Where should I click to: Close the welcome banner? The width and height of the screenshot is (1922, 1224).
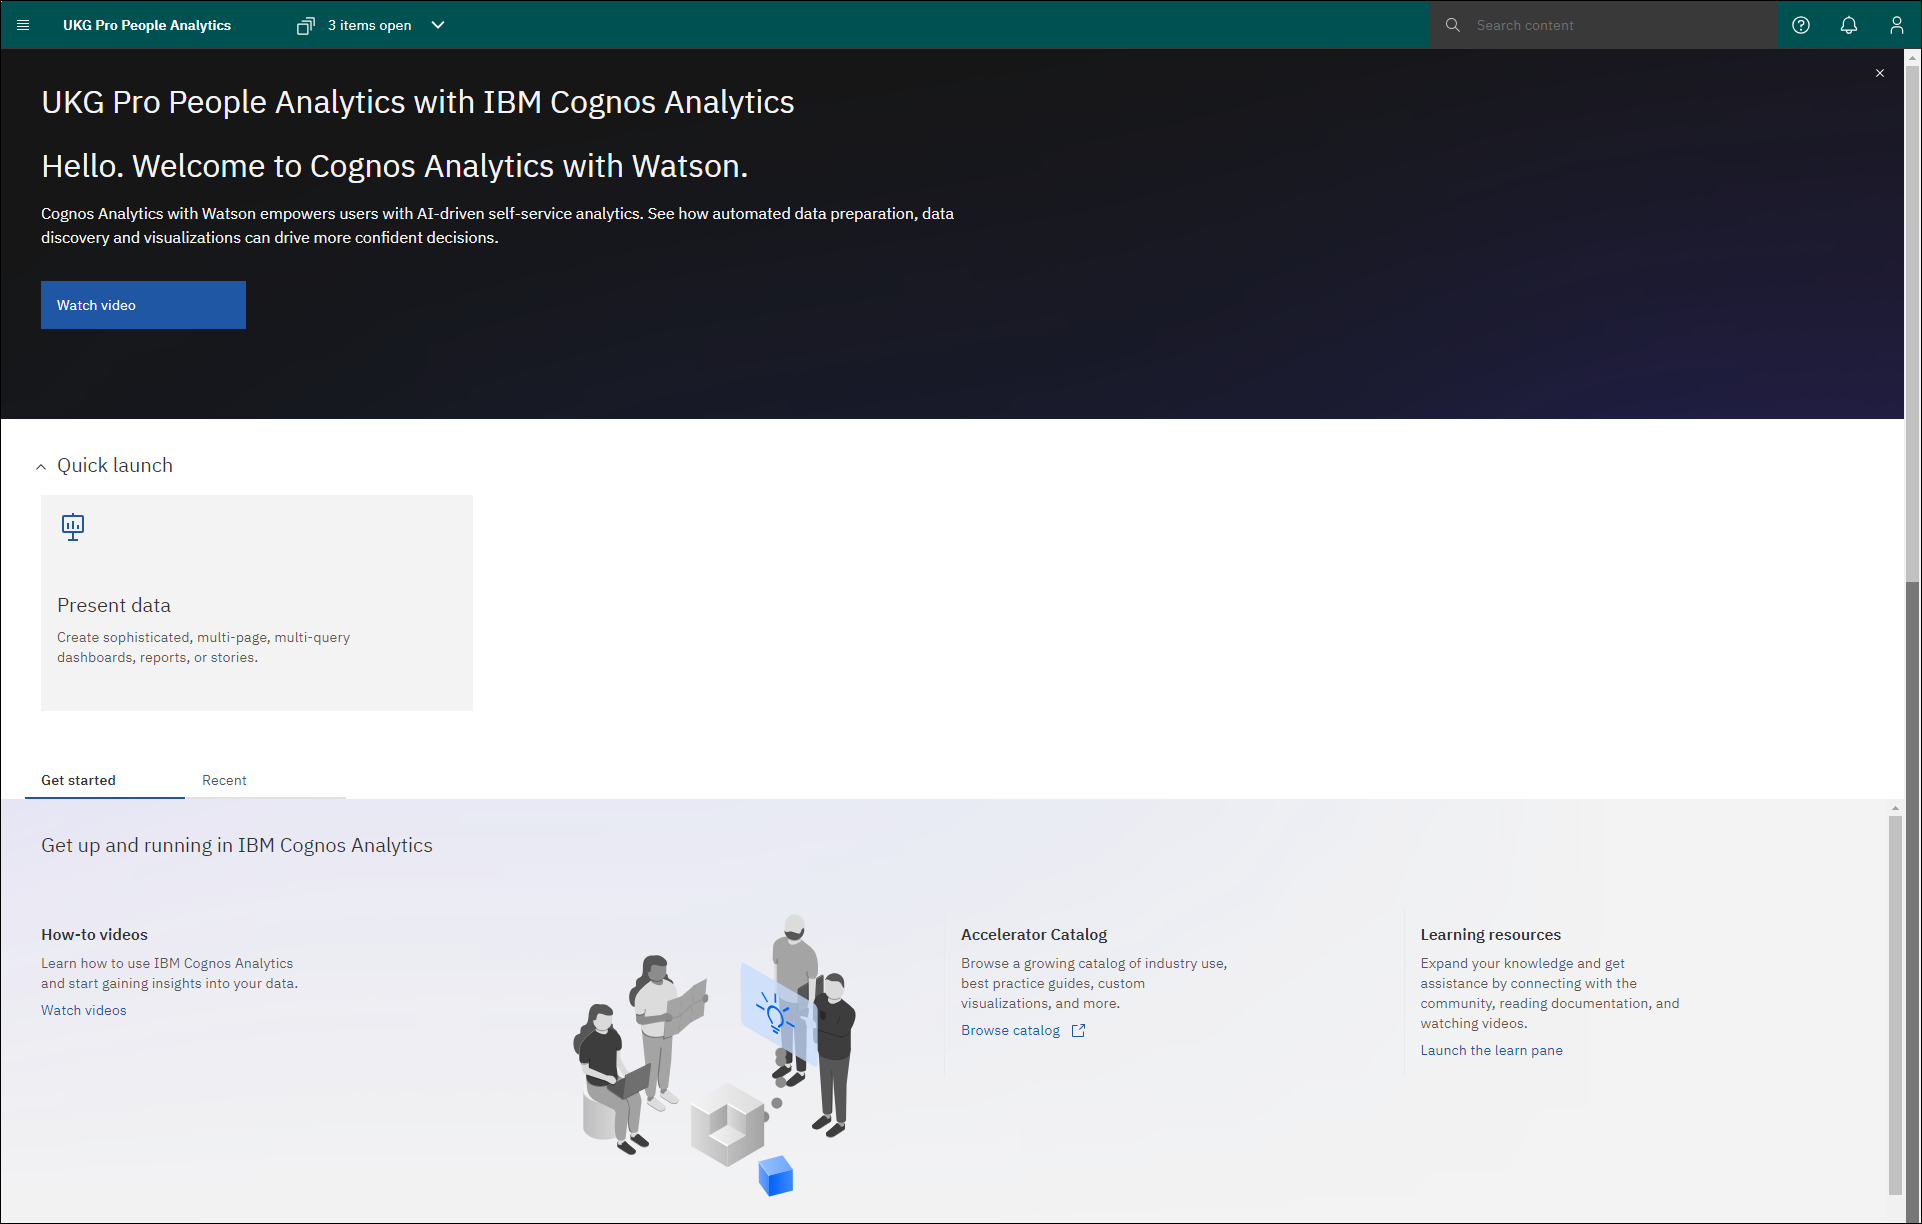(1880, 73)
